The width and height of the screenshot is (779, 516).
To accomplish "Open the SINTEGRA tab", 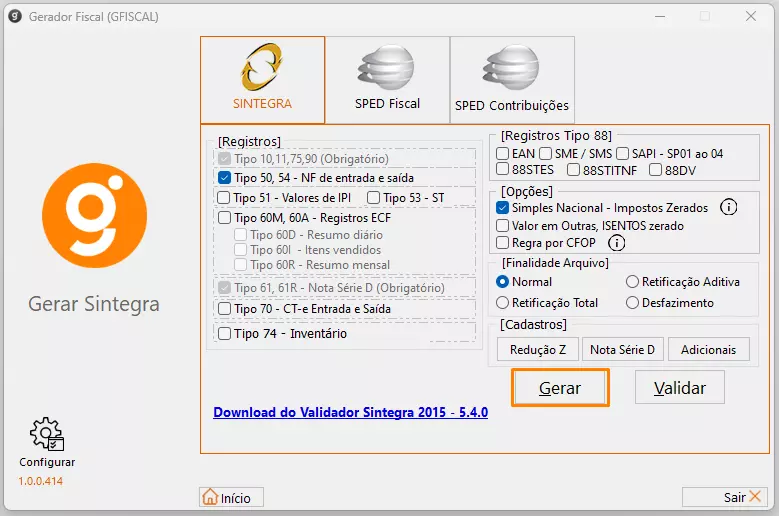I will pyautogui.click(x=262, y=79).
